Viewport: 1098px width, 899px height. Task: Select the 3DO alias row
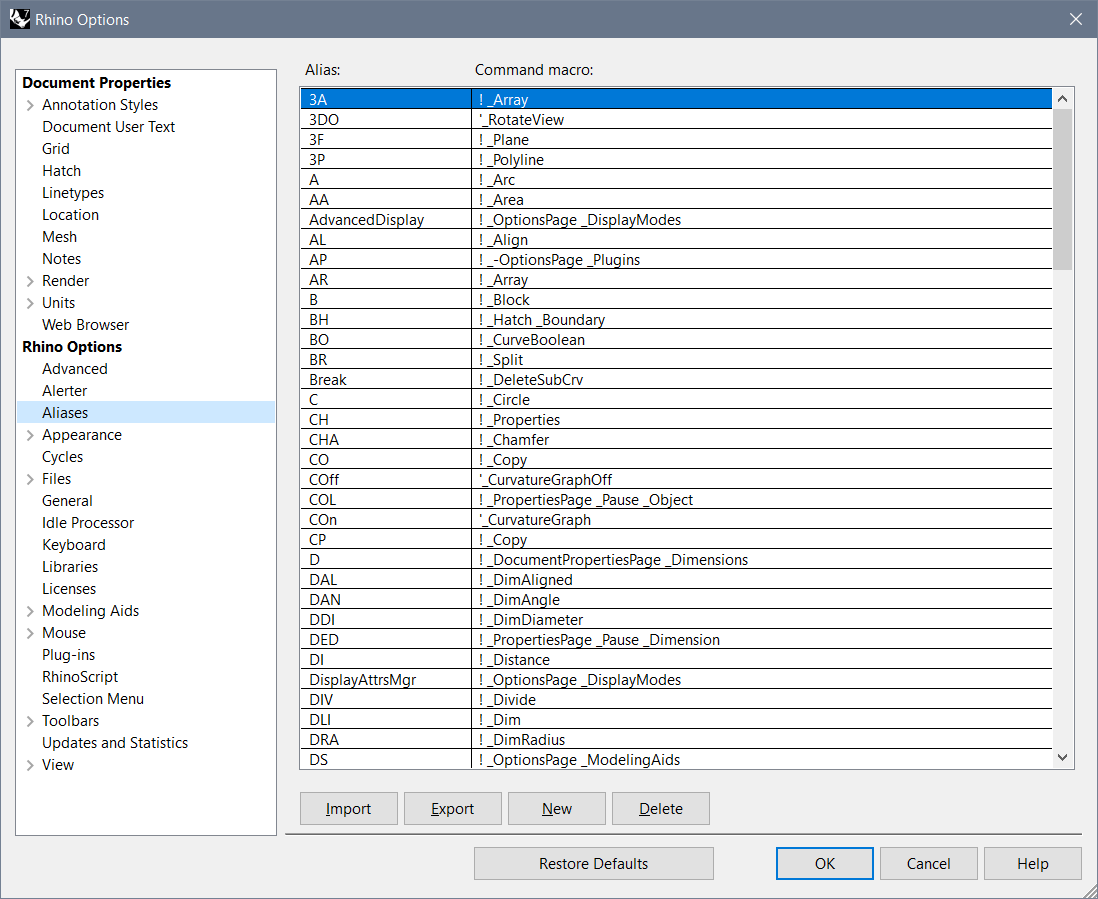click(x=386, y=120)
